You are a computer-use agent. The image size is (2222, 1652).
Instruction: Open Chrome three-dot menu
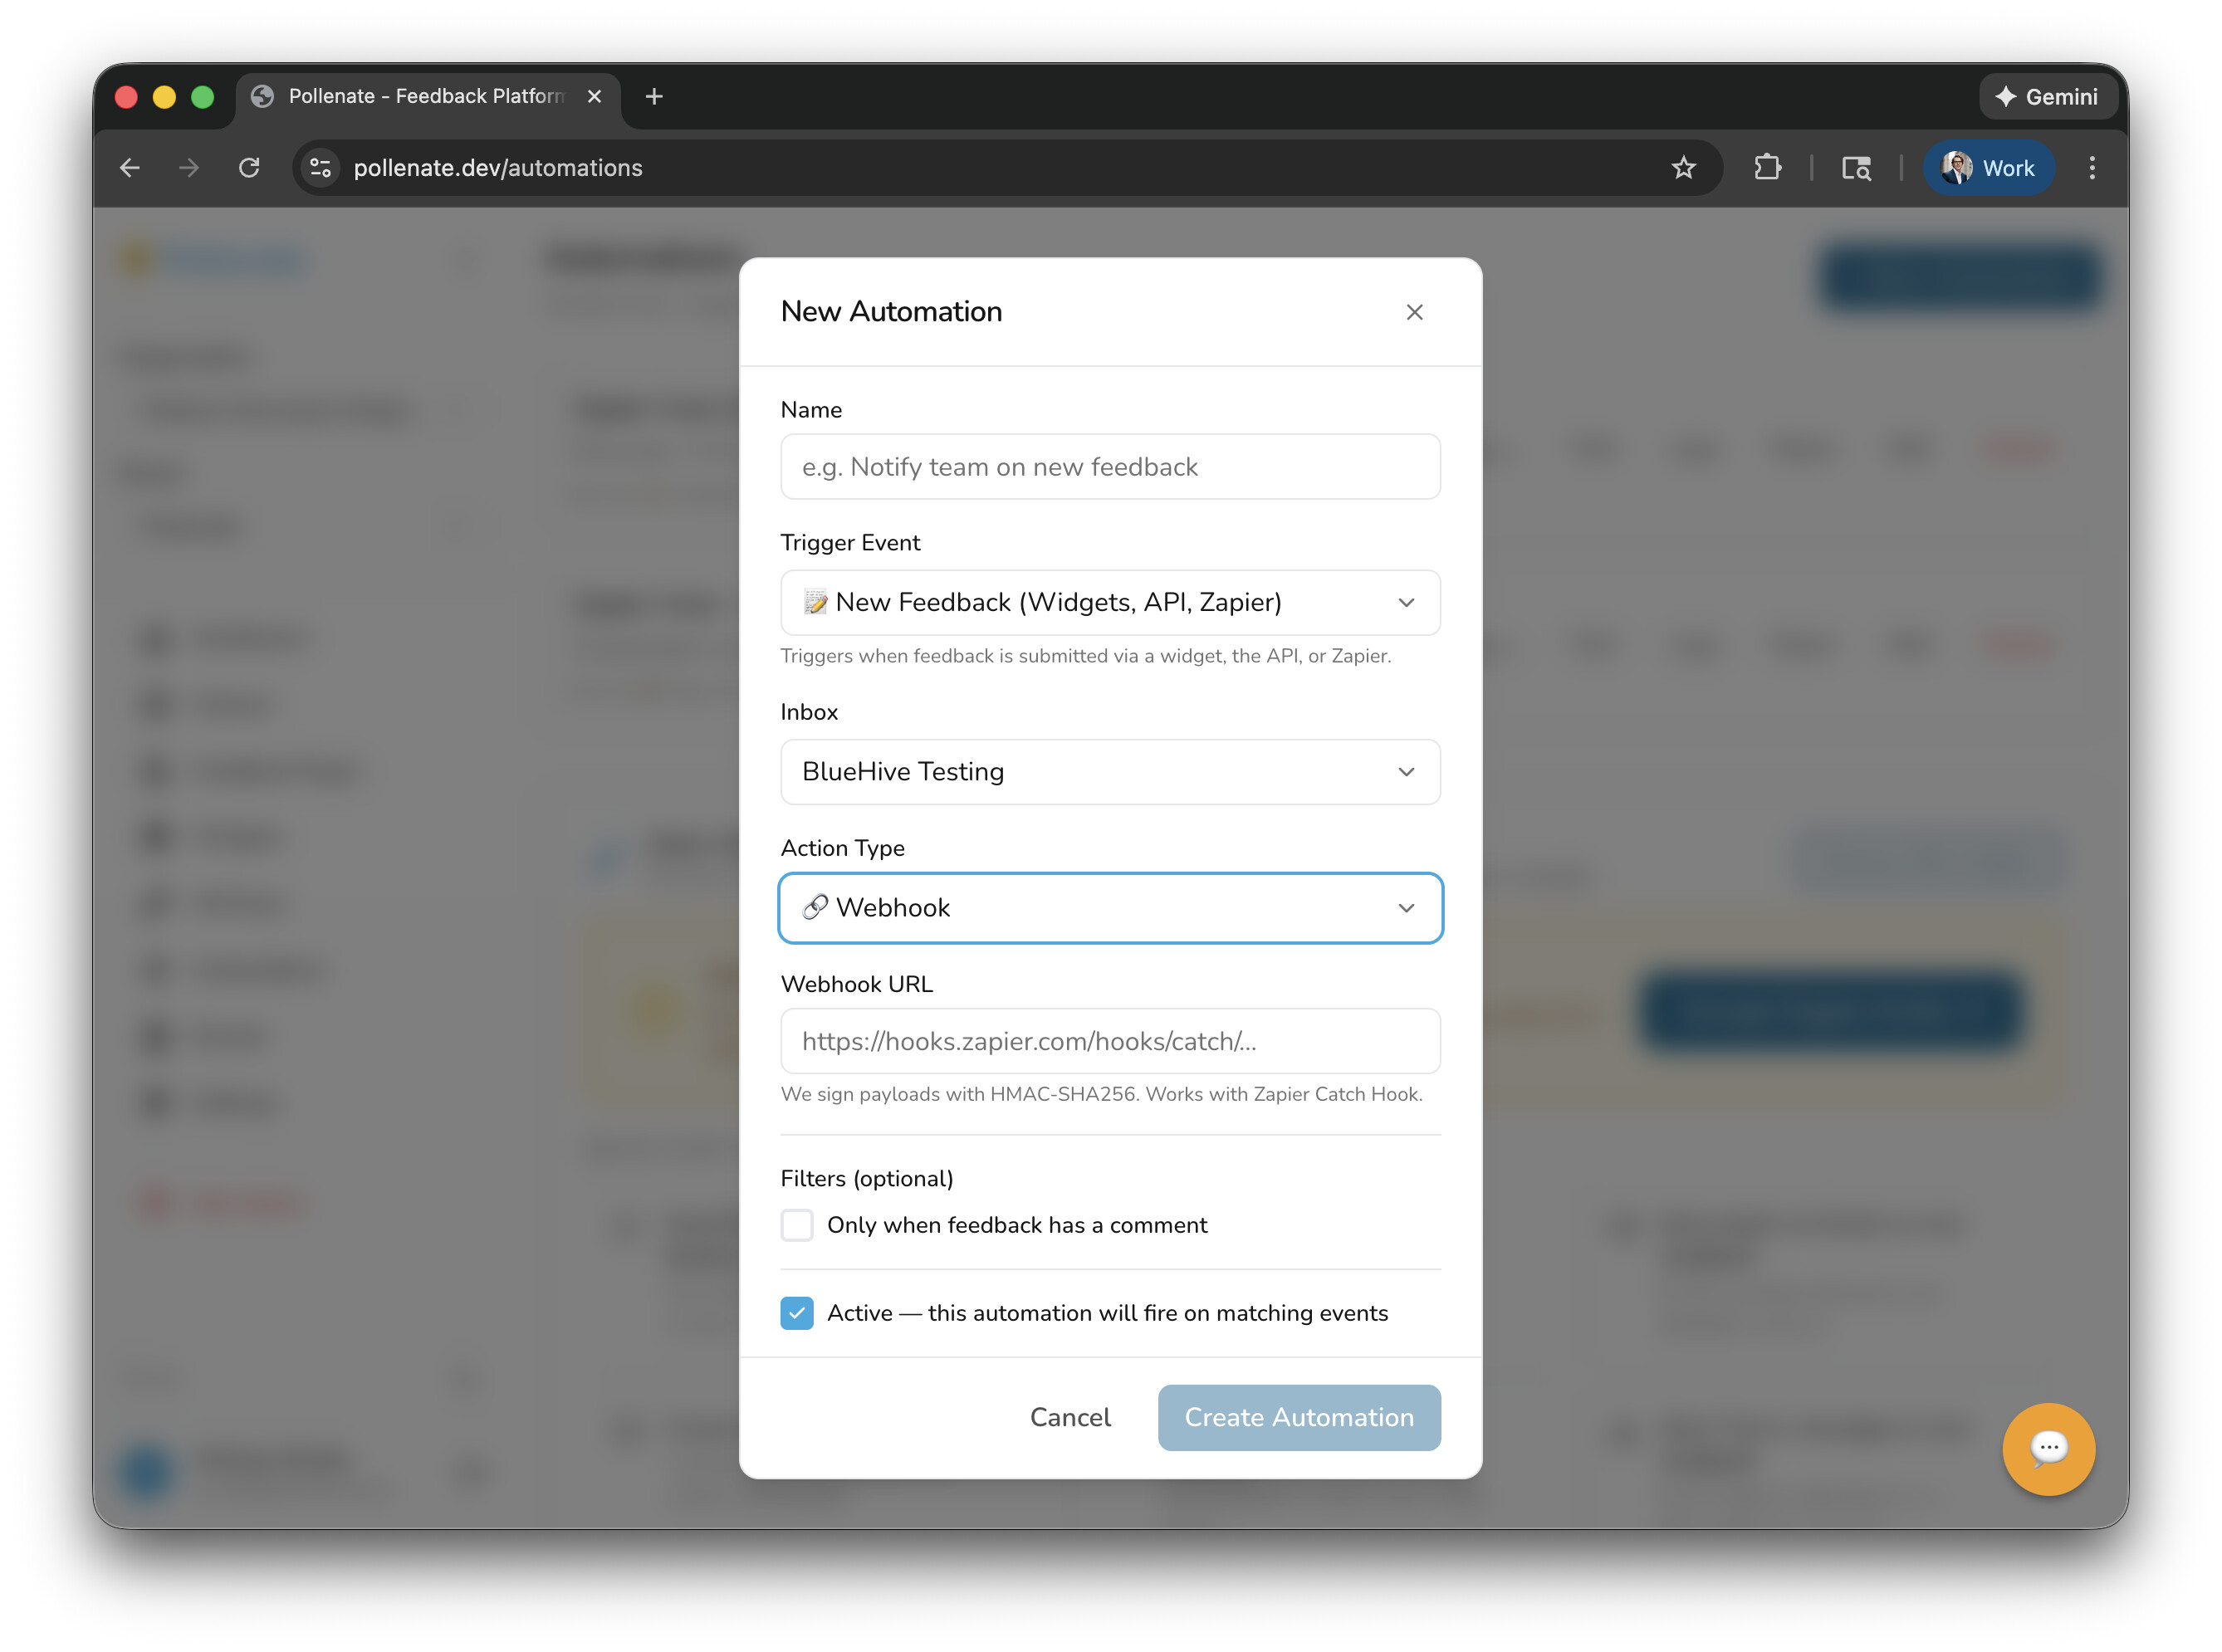click(x=2091, y=168)
